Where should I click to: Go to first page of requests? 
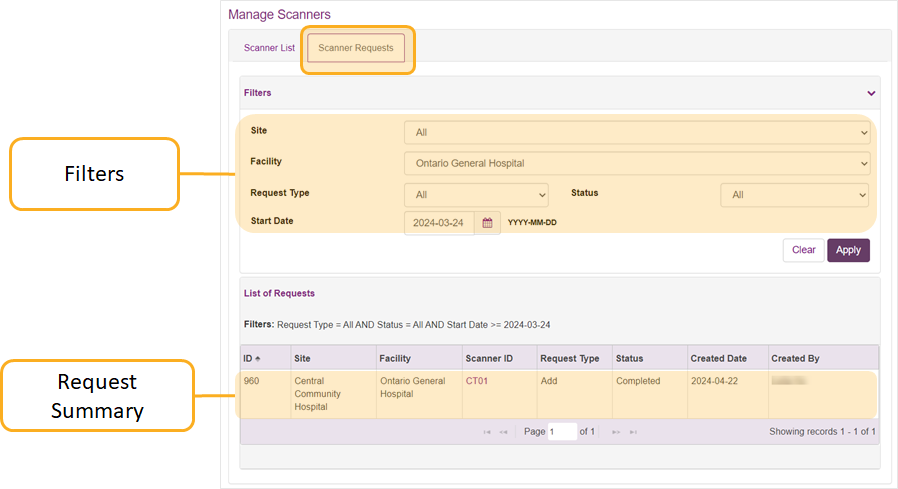pyautogui.click(x=487, y=432)
